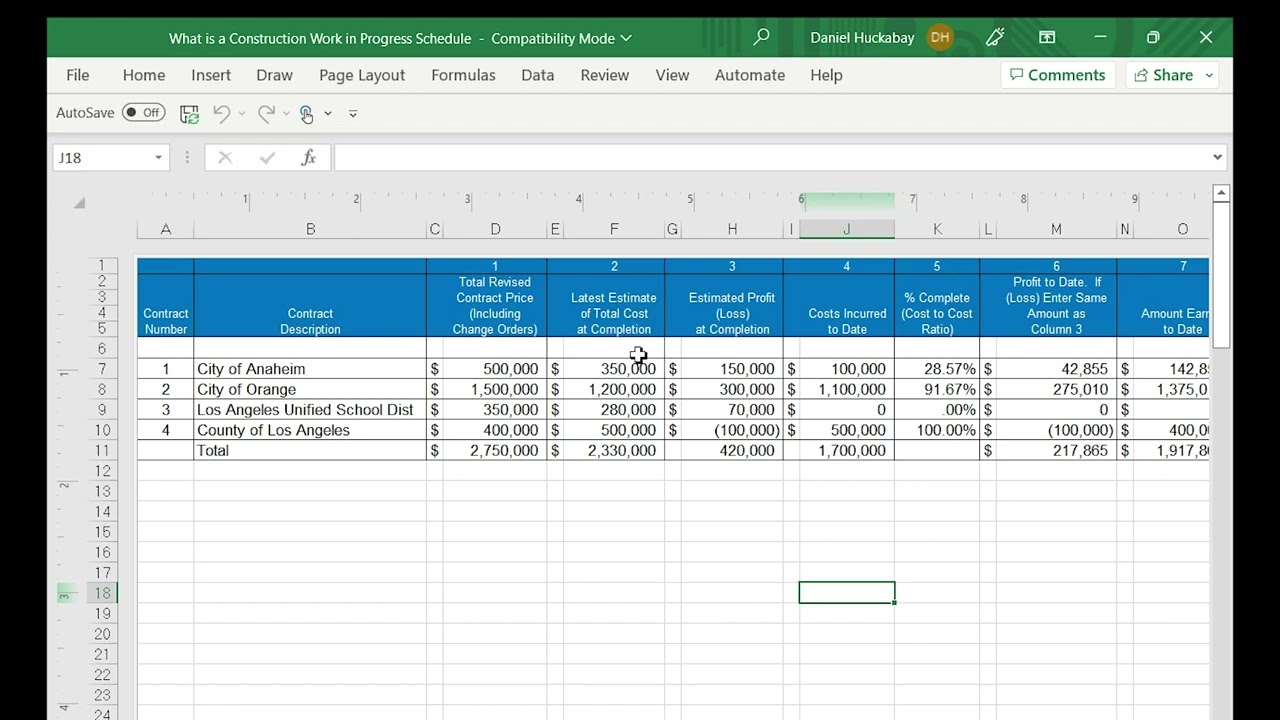Click the Comments button
1280x720 pixels.
[1058, 75]
